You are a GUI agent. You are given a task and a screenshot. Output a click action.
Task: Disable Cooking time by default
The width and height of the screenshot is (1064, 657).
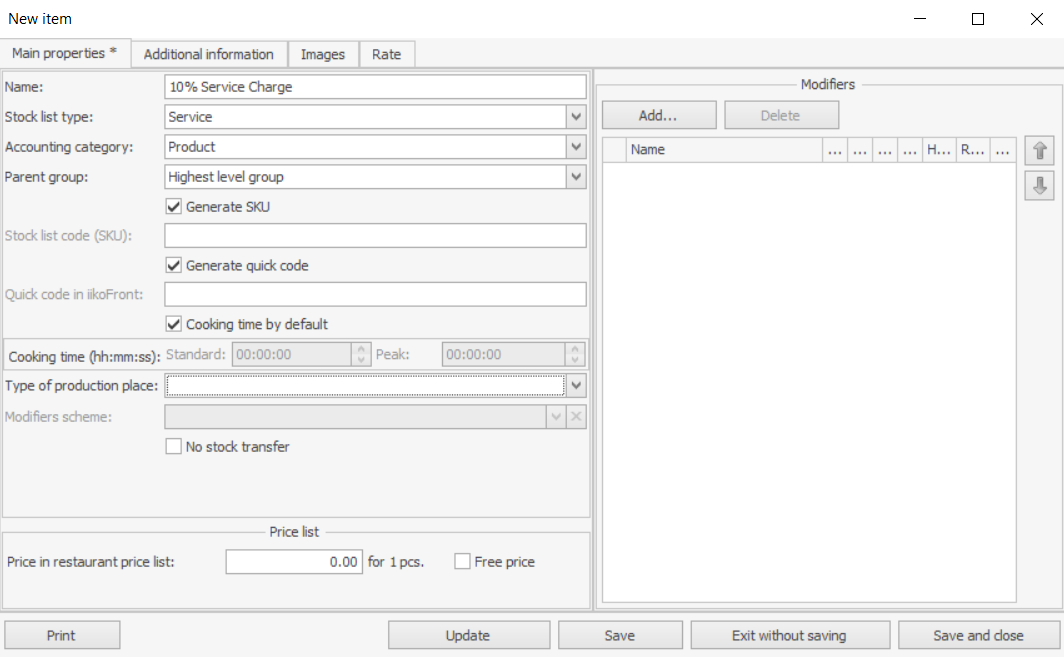pyautogui.click(x=174, y=325)
